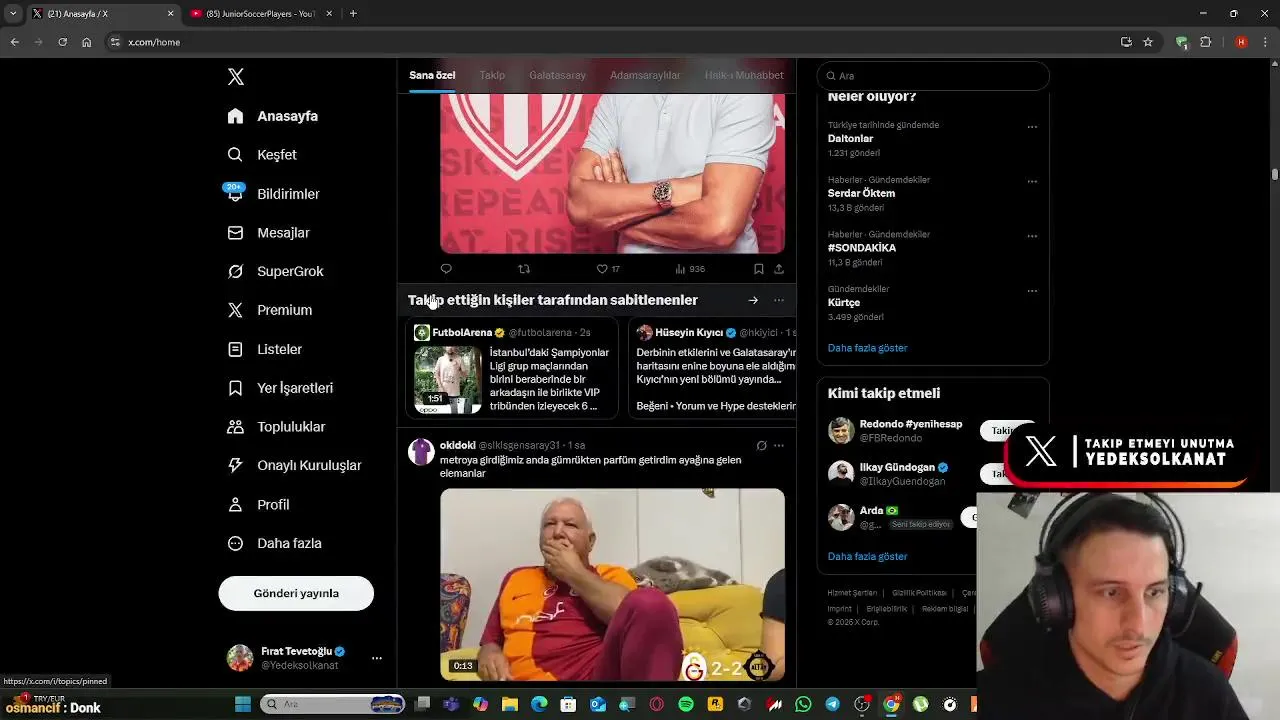1280x720 pixels.
Task: Open Kürtçe trending topic
Action: (x=844, y=302)
